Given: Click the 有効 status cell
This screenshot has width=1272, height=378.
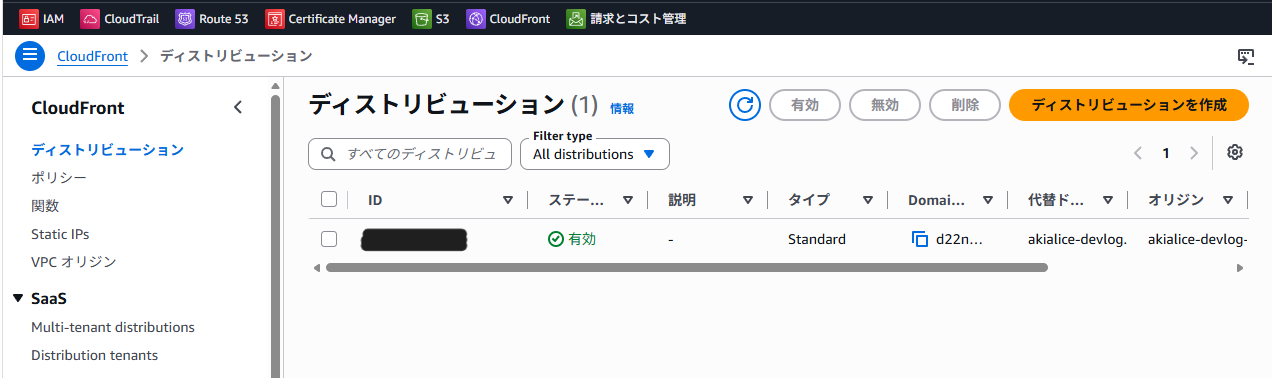Looking at the screenshot, I should 572,239.
